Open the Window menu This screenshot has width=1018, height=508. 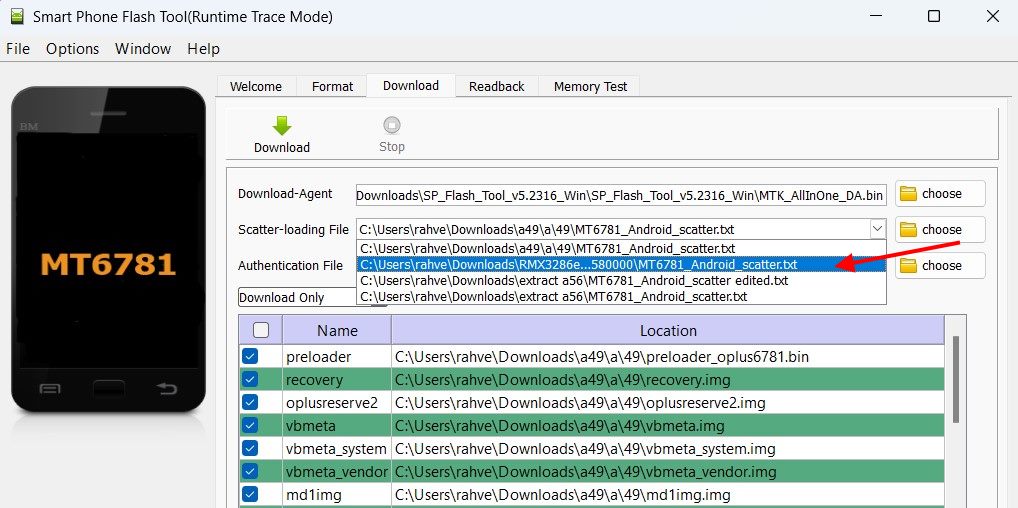(143, 49)
